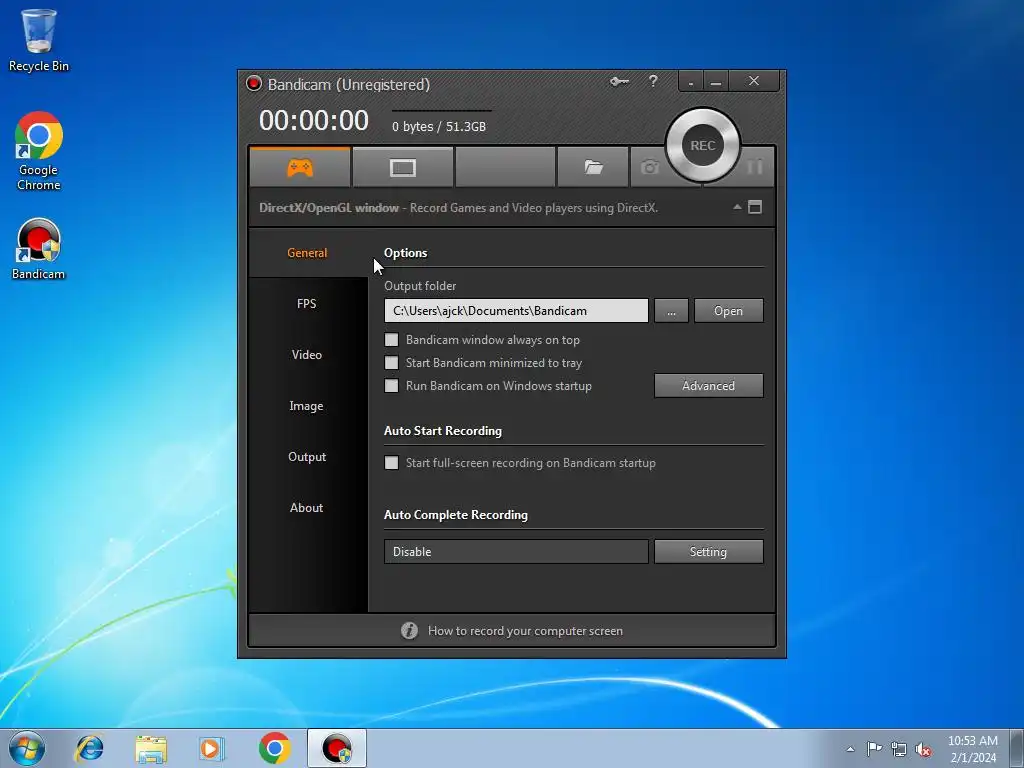The height and width of the screenshot is (768, 1024).
Task: Open the Recycle Bin desktop icon
Action: click(x=39, y=40)
